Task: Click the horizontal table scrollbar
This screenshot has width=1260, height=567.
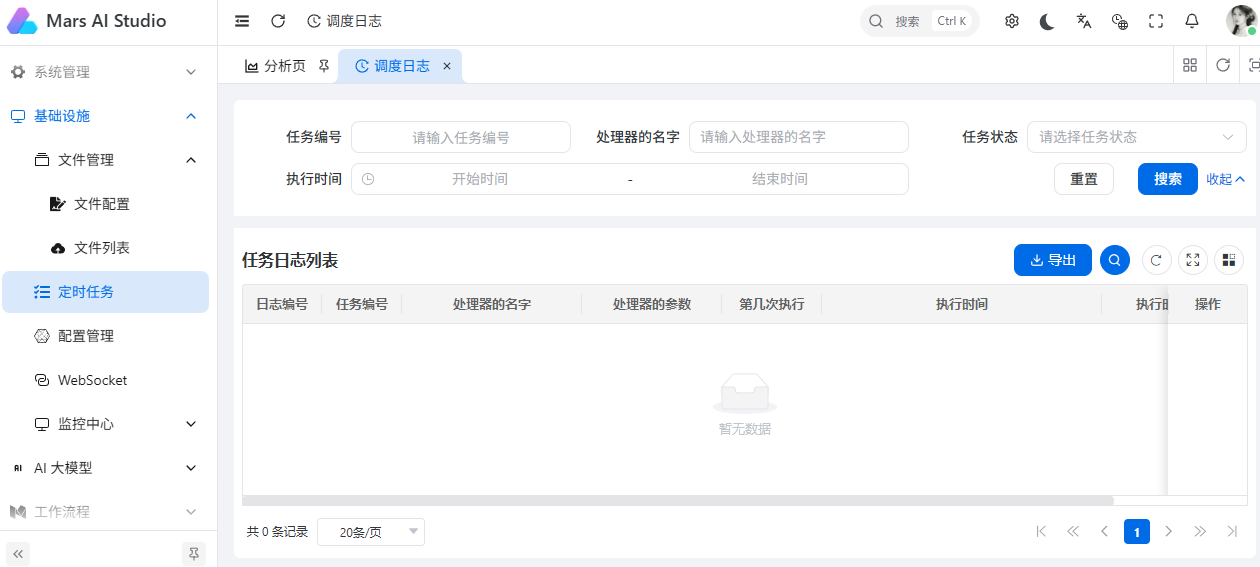Action: tap(678, 500)
